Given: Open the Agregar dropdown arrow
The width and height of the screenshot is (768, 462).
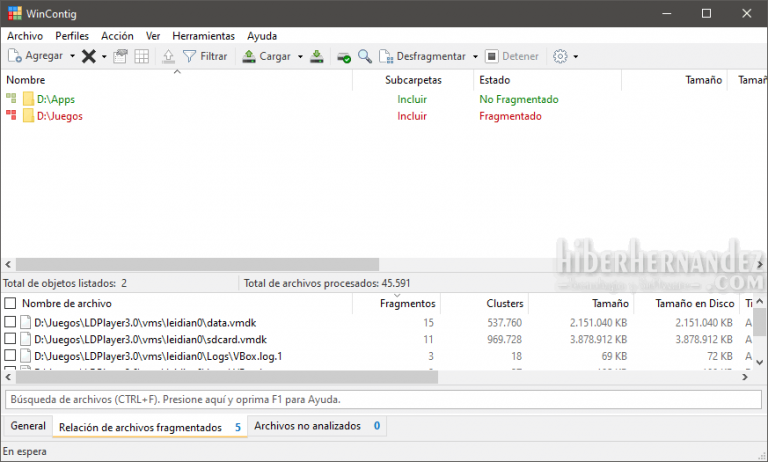Looking at the screenshot, I should tap(72, 56).
